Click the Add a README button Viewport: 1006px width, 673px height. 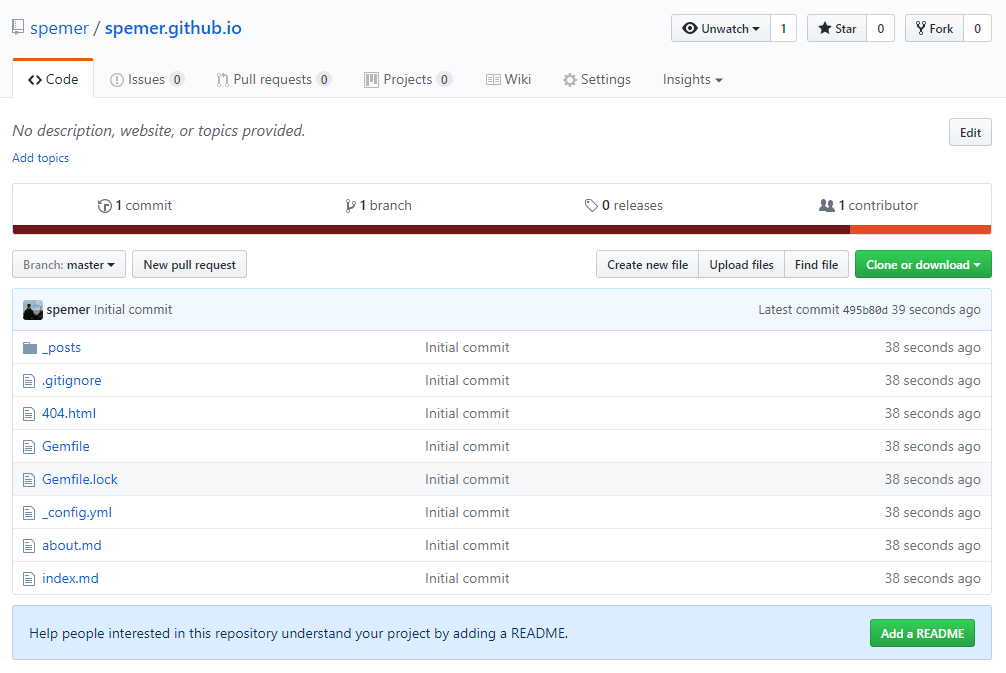coord(922,633)
